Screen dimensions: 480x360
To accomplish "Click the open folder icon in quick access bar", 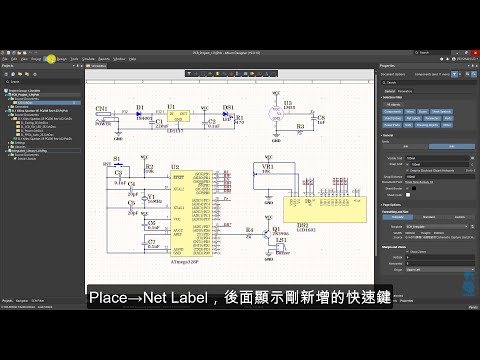I will click(x=19, y=53).
